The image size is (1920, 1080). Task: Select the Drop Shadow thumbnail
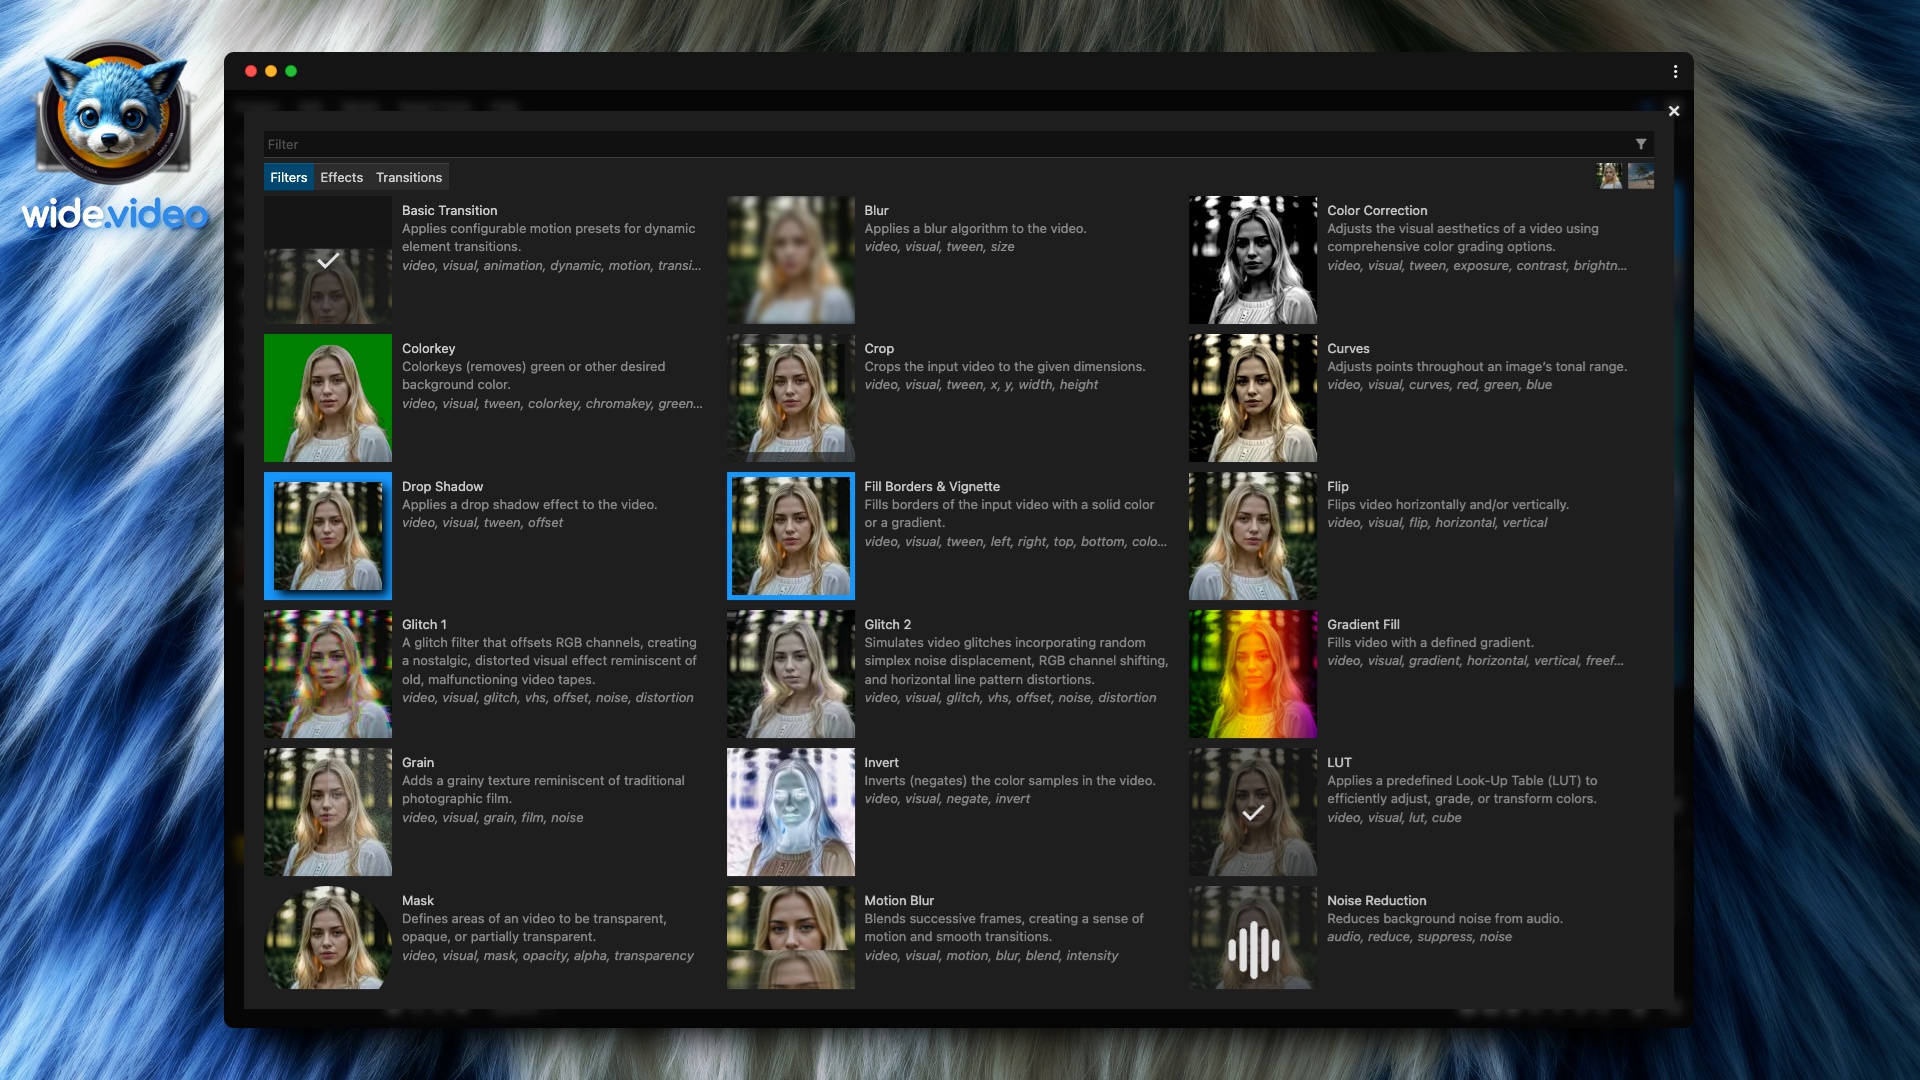tap(328, 536)
